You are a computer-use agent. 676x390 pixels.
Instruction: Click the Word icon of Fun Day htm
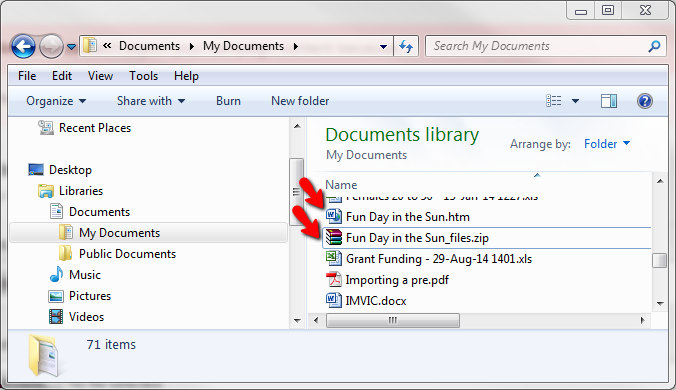coord(334,215)
